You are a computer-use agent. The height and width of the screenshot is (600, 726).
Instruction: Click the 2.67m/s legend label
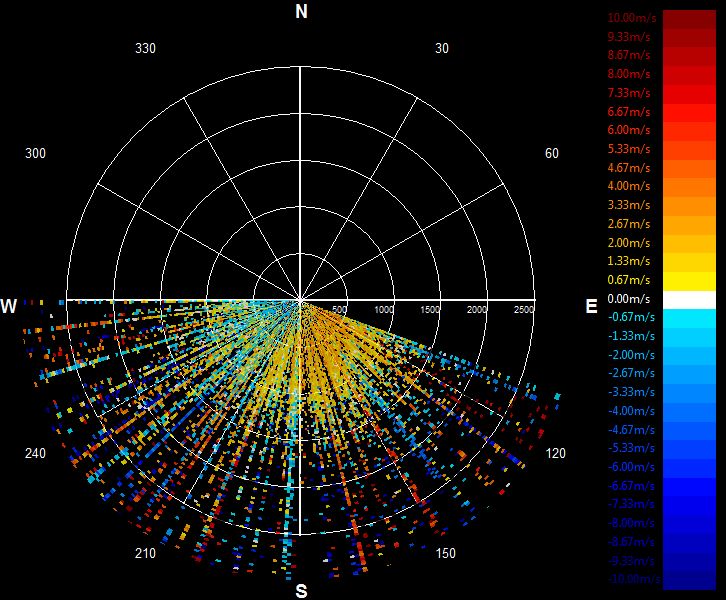tap(629, 224)
